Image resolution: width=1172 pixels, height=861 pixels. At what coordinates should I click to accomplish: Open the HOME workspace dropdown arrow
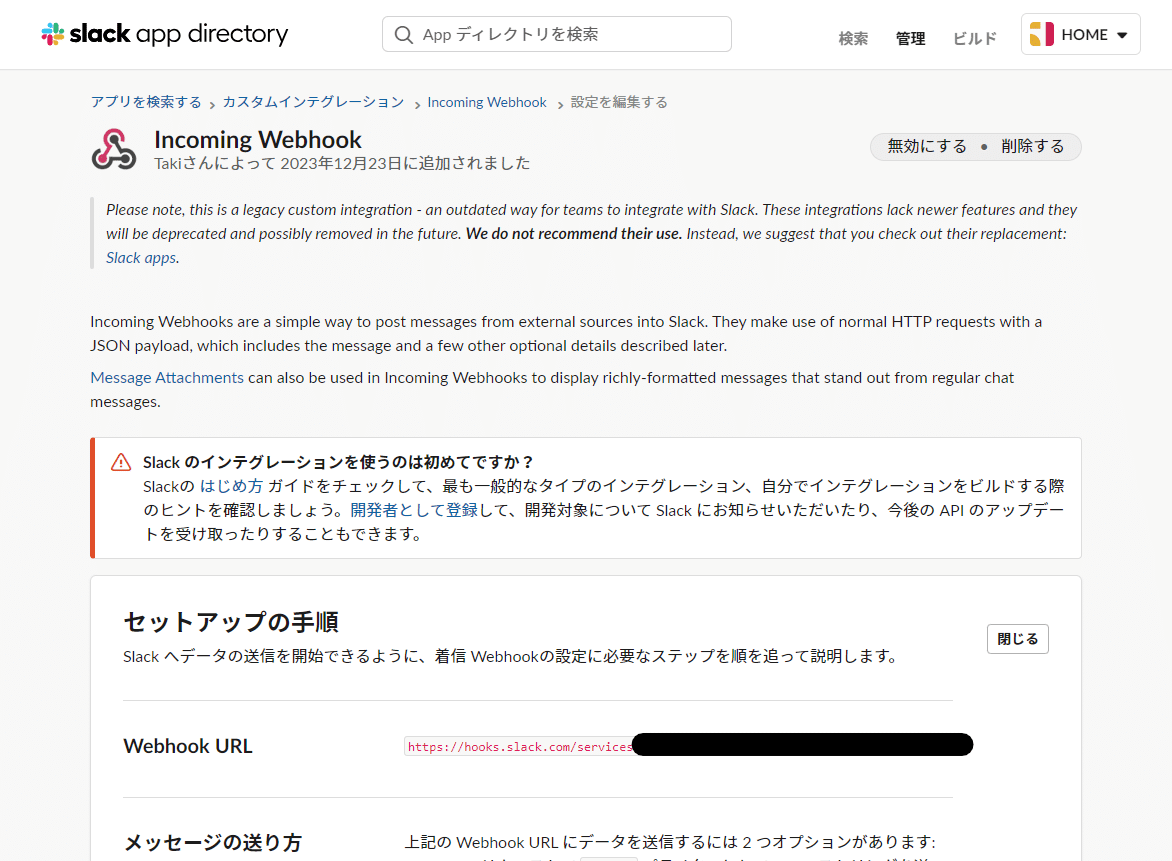(1122, 35)
